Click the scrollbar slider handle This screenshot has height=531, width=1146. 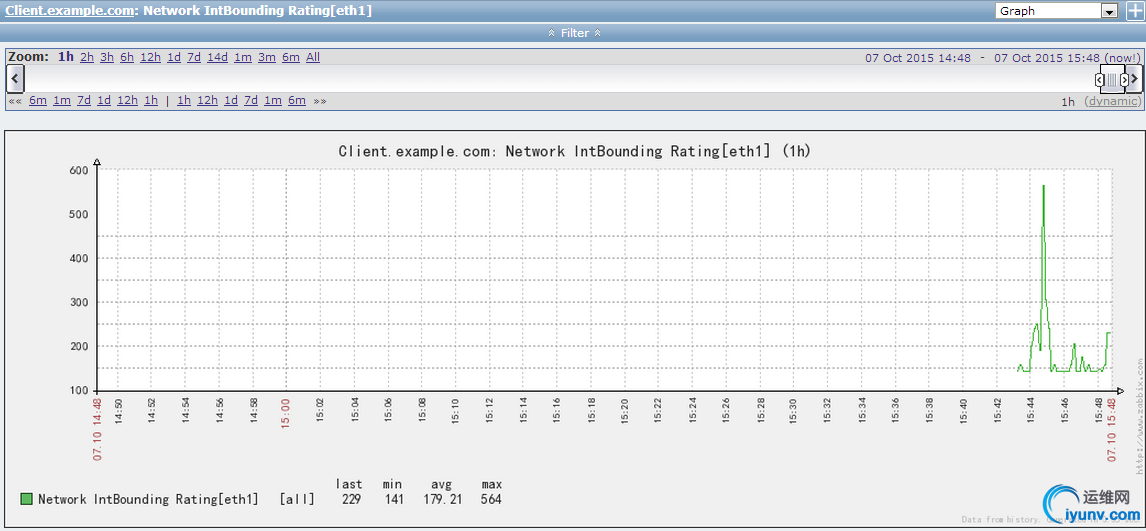[x=1112, y=79]
